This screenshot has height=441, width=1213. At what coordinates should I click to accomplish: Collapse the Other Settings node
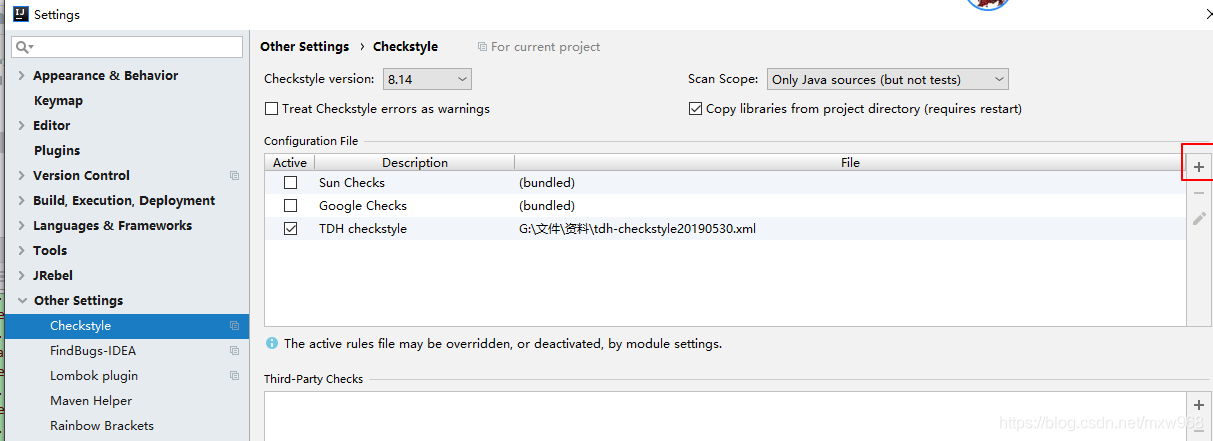click(22, 301)
